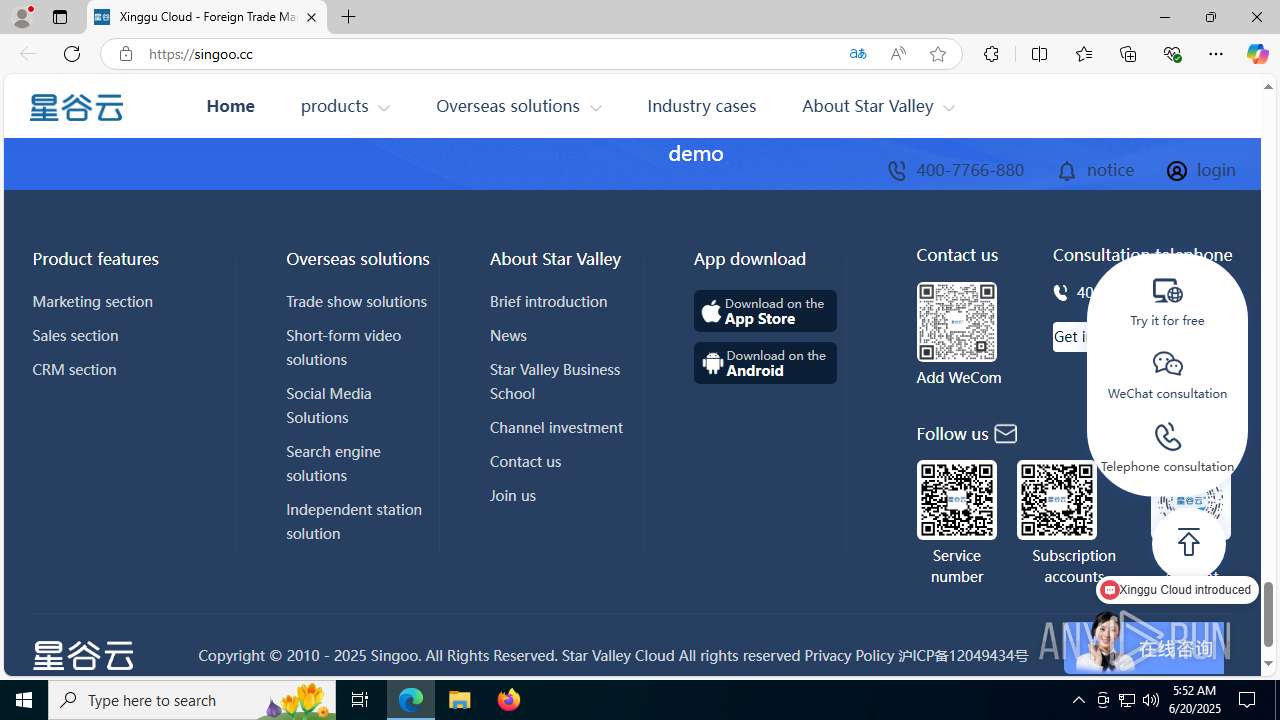Viewport: 1280px width, 720px height.
Task: Click the taskbar search box
Action: [190, 700]
